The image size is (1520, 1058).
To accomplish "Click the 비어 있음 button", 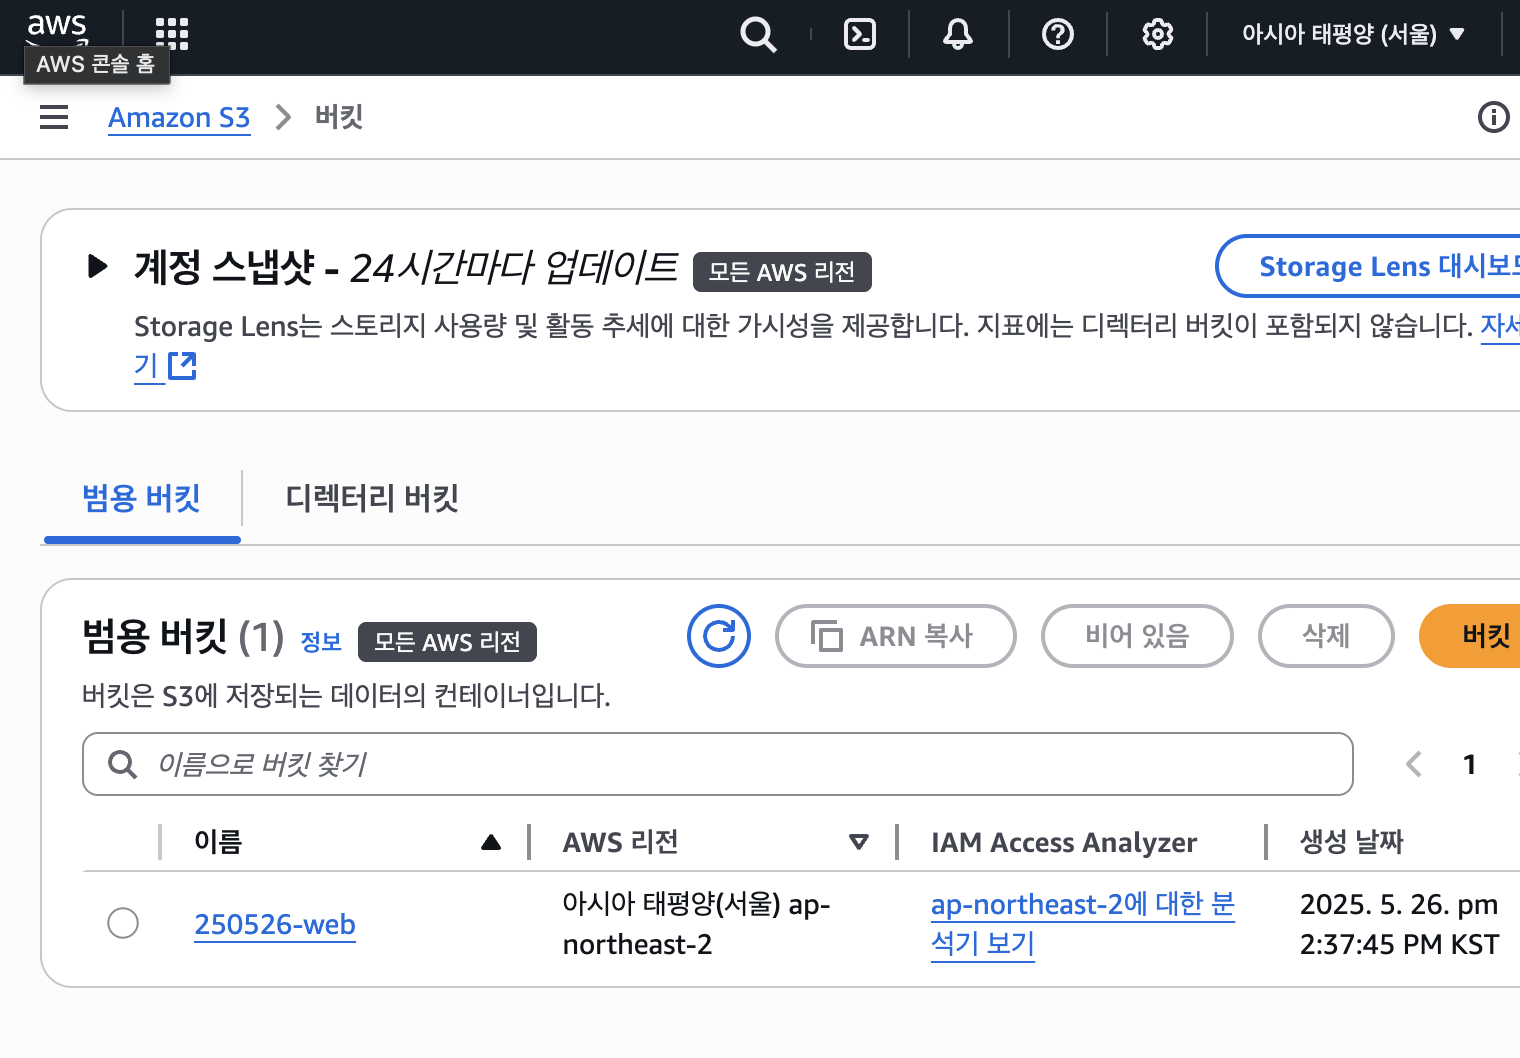I will click(x=1137, y=636).
